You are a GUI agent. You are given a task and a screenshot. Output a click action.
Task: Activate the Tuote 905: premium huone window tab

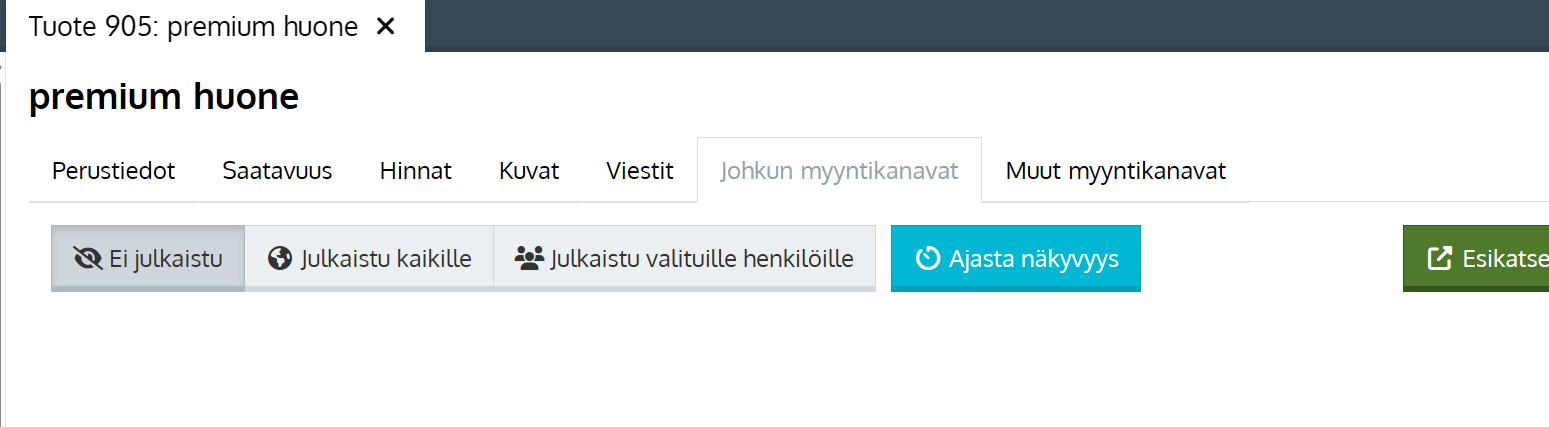(x=194, y=27)
